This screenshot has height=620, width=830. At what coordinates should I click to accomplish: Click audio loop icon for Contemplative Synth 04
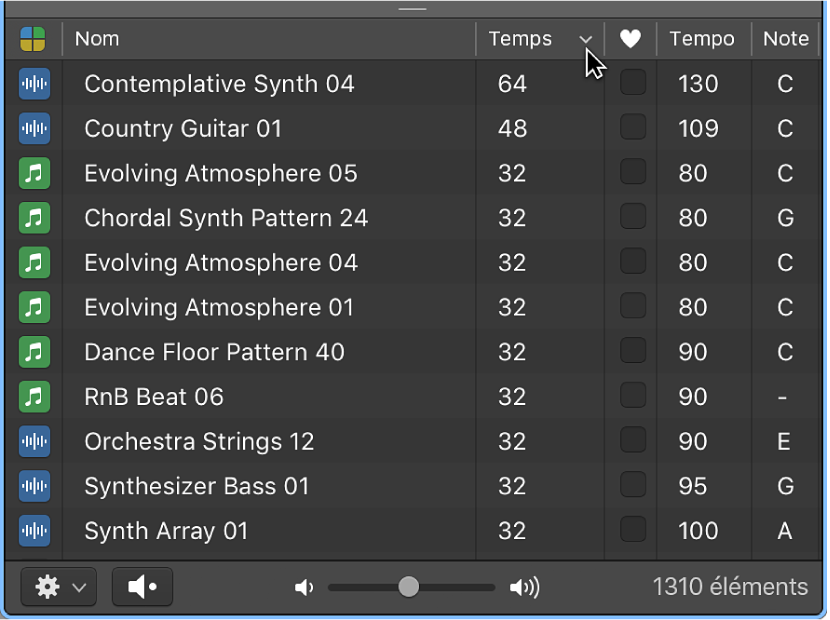tap(34, 84)
